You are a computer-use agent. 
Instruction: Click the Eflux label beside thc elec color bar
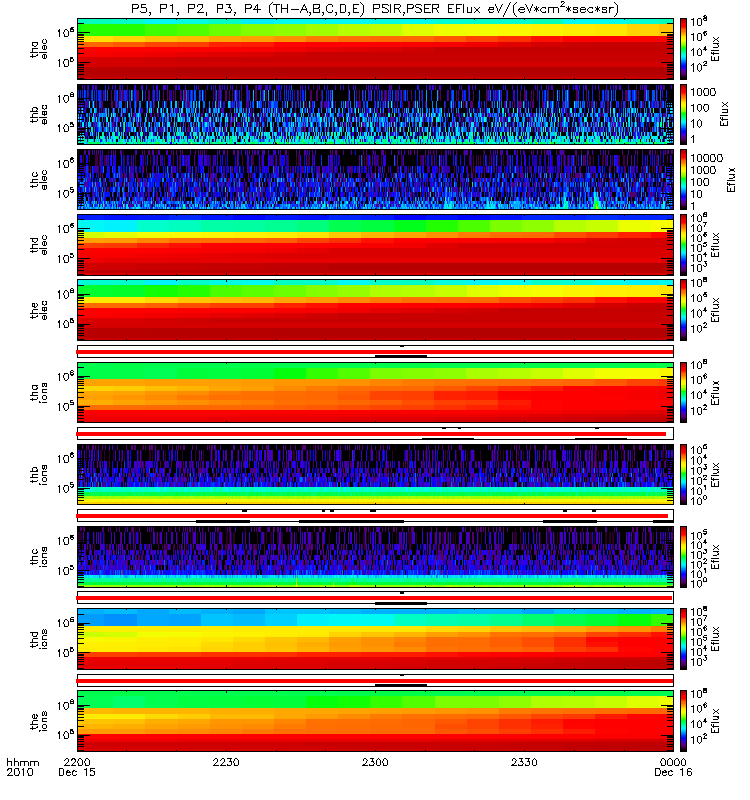pyautogui.click(x=731, y=180)
